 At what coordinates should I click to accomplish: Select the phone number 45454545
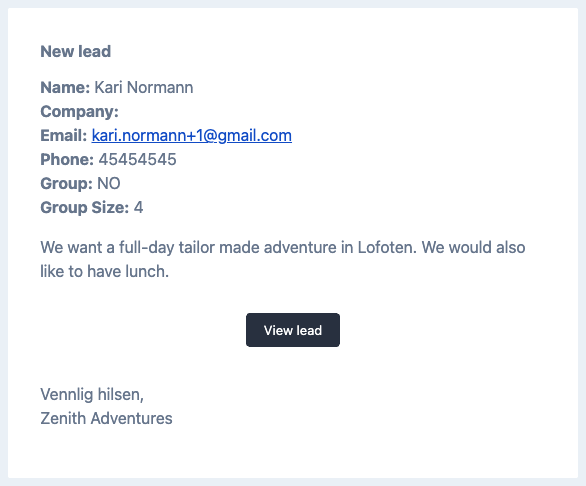(137, 160)
